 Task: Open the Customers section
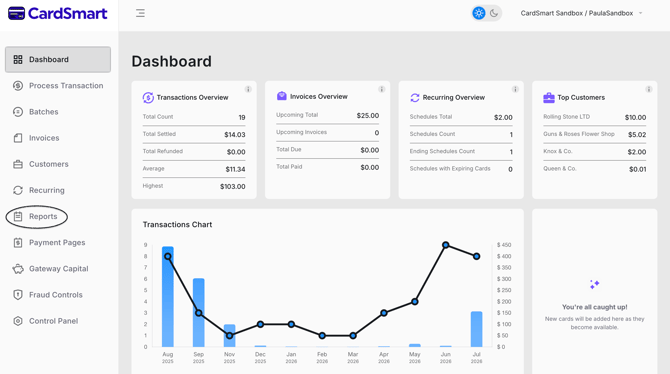pos(58,164)
